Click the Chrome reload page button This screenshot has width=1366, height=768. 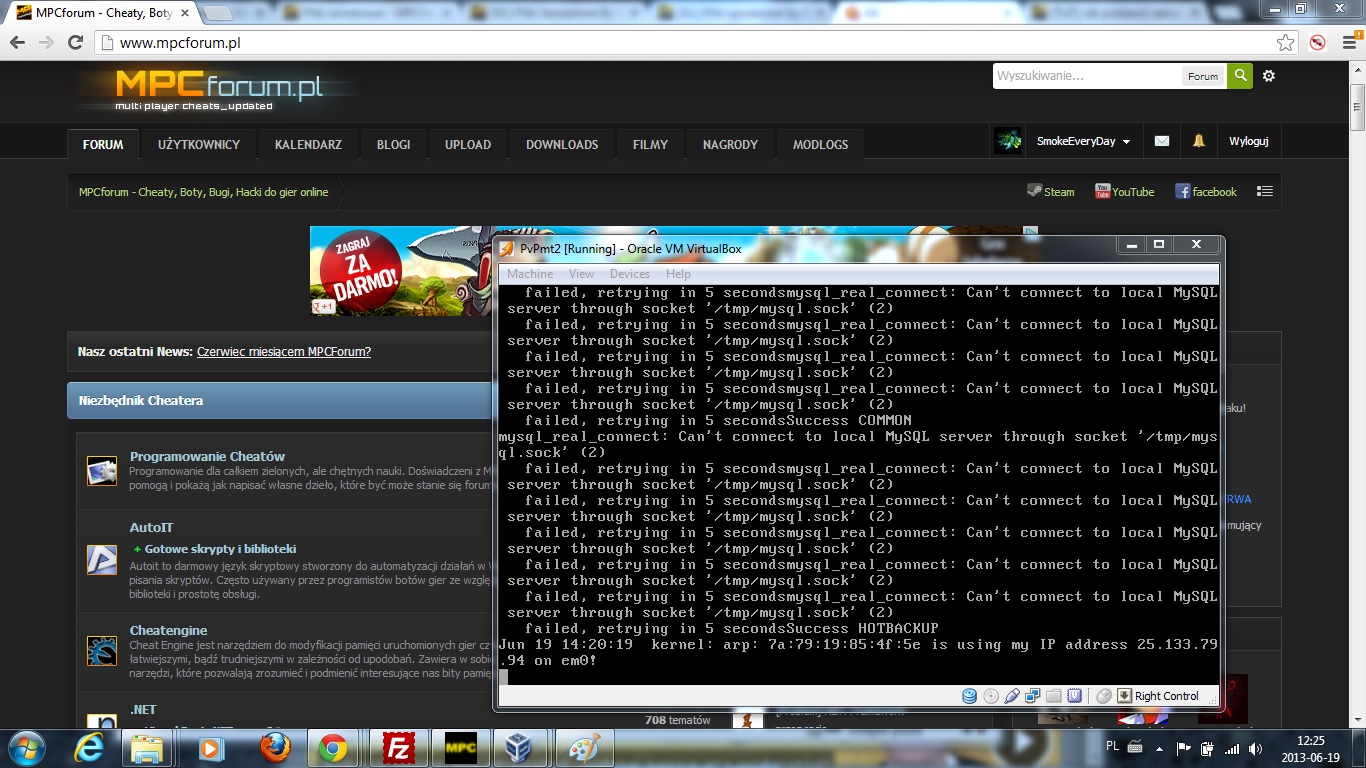pyautogui.click(x=75, y=42)
